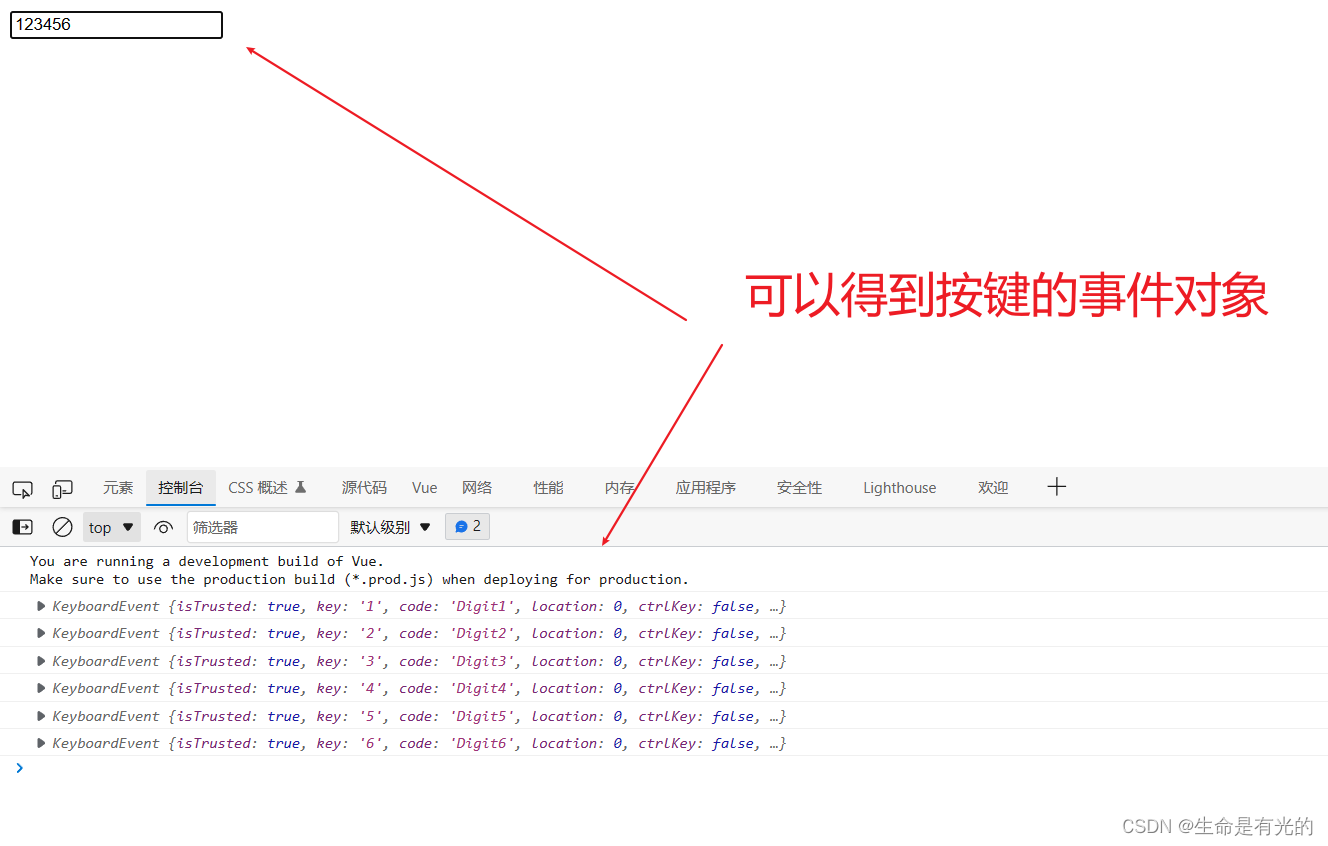The height and width of the screenshot is (846, 1328).
Task: Click the plus icon to add more tools
Action: (1057, 487)
